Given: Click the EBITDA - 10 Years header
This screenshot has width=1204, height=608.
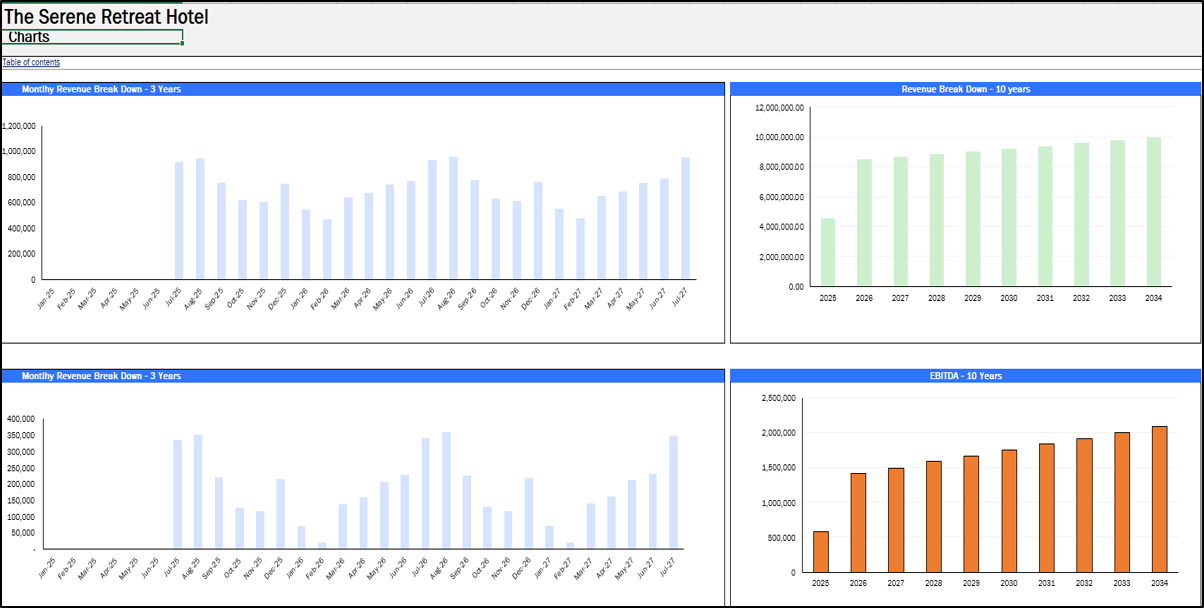Looking at the screenshot, I should (x=965, y=376).
